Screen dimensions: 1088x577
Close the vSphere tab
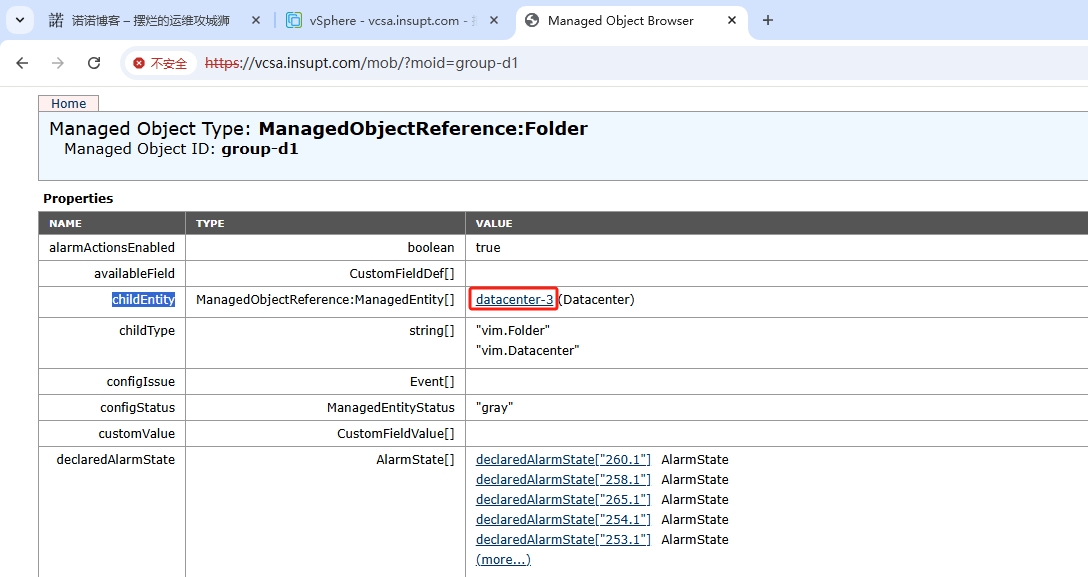[494, 20]
